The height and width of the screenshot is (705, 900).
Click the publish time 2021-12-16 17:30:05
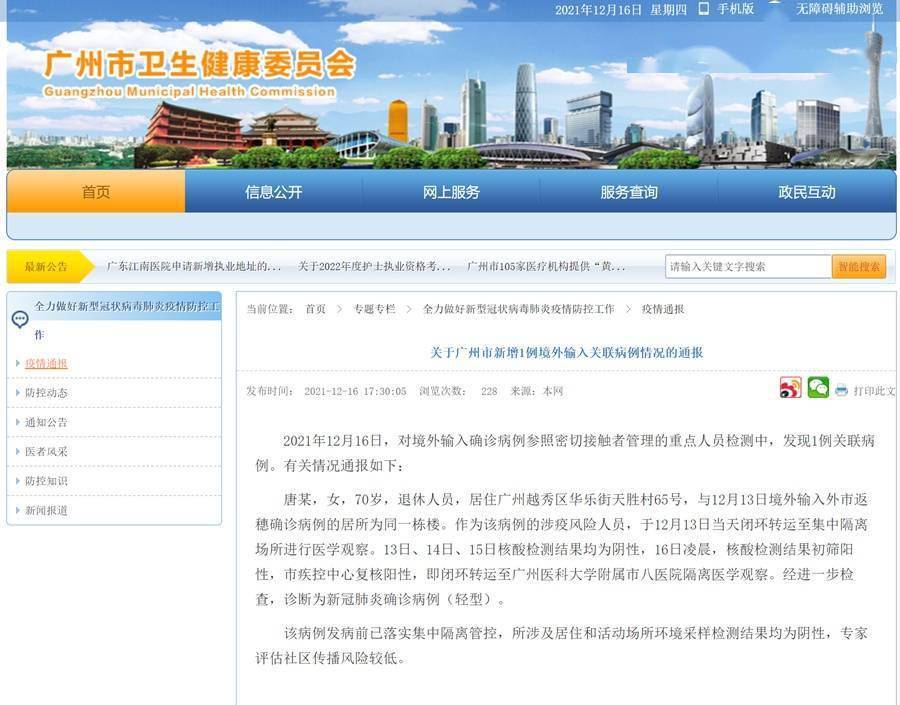coord(355,392)
